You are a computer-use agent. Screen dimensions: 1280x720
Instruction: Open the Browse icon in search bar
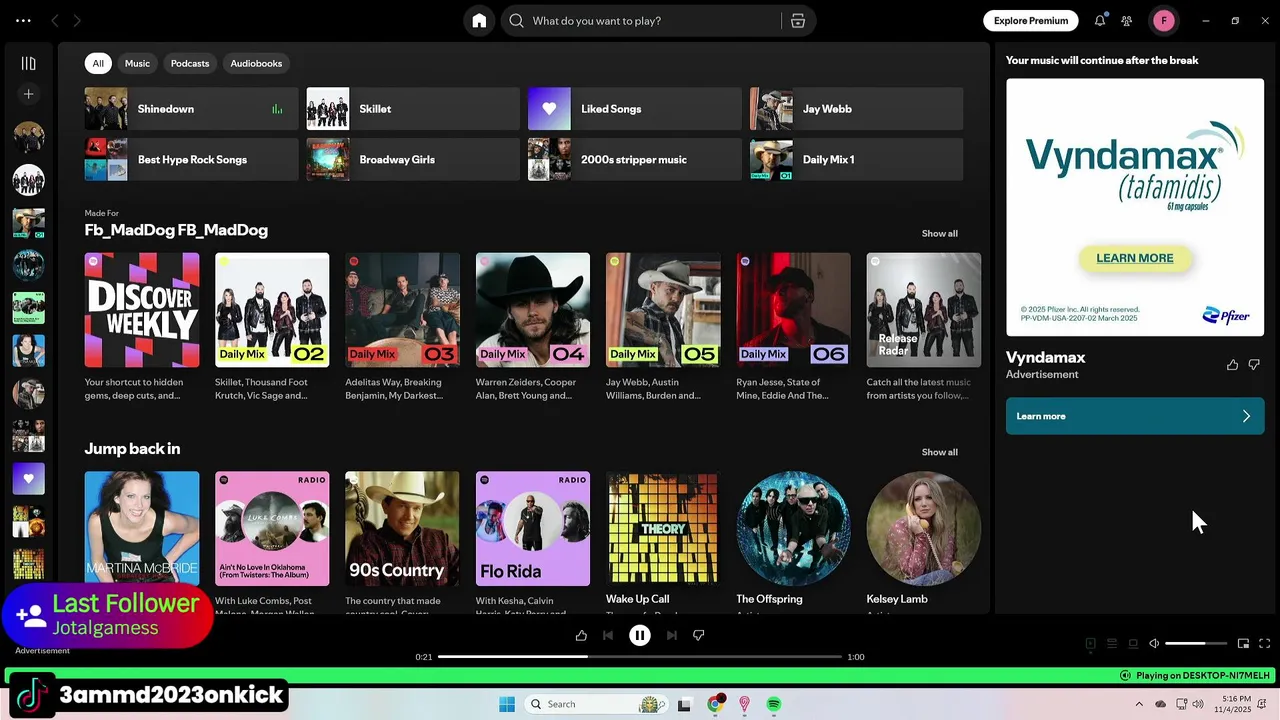798,21
